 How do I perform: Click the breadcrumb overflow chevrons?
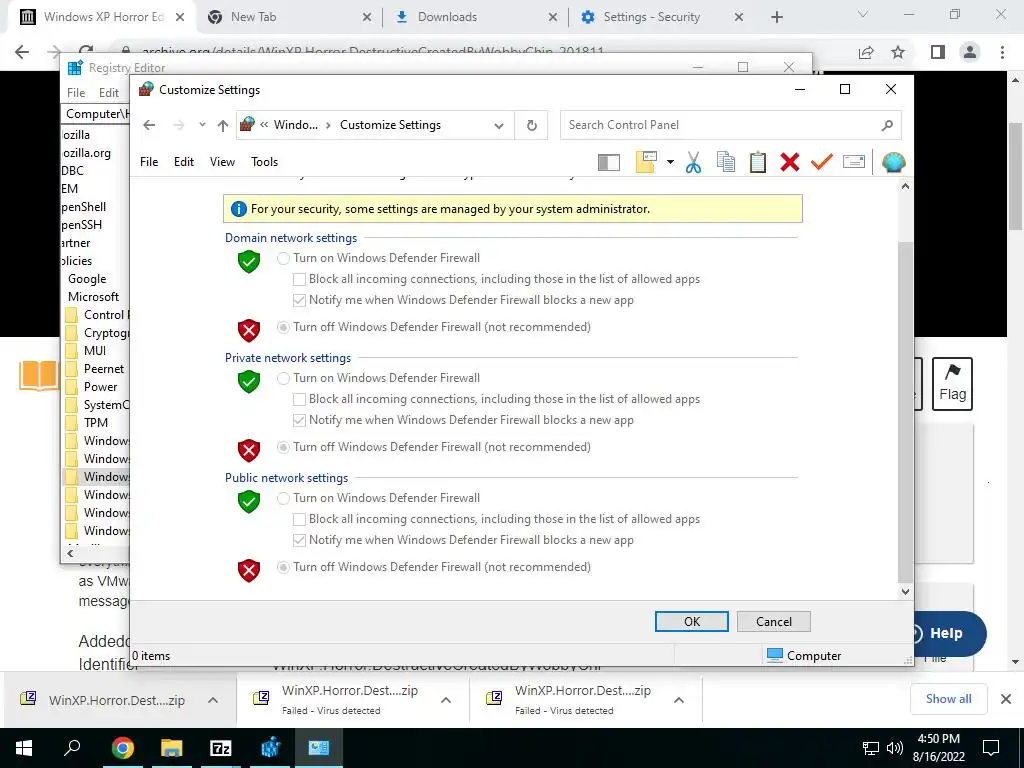(264, 125)
